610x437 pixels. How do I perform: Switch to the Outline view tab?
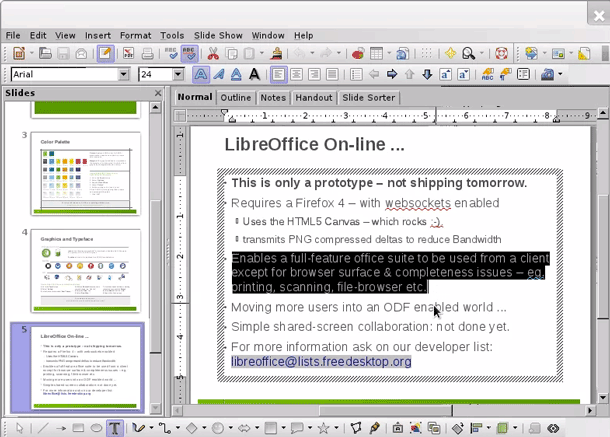236,98
